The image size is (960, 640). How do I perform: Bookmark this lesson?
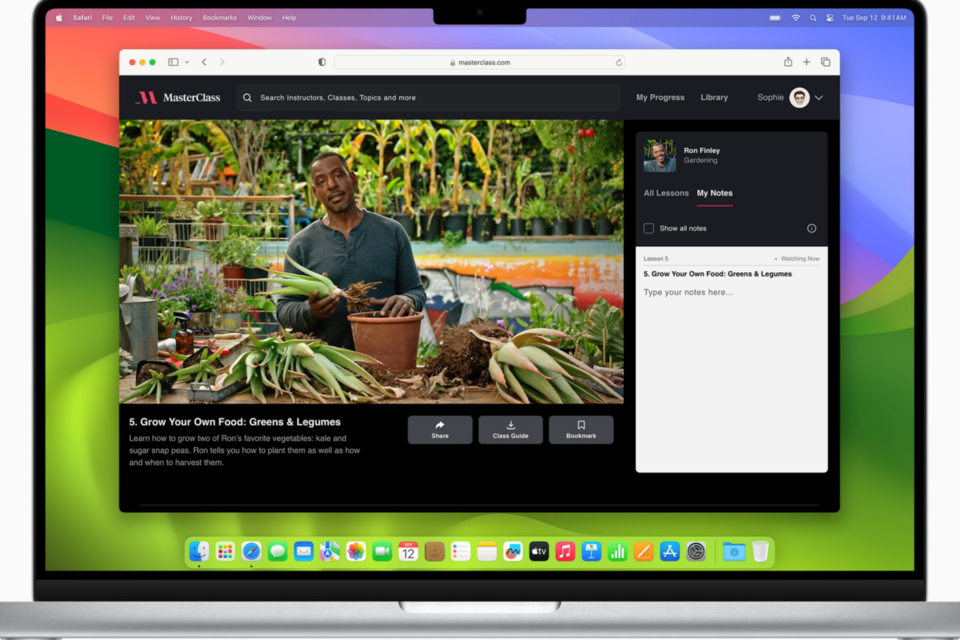coord(581,429)
